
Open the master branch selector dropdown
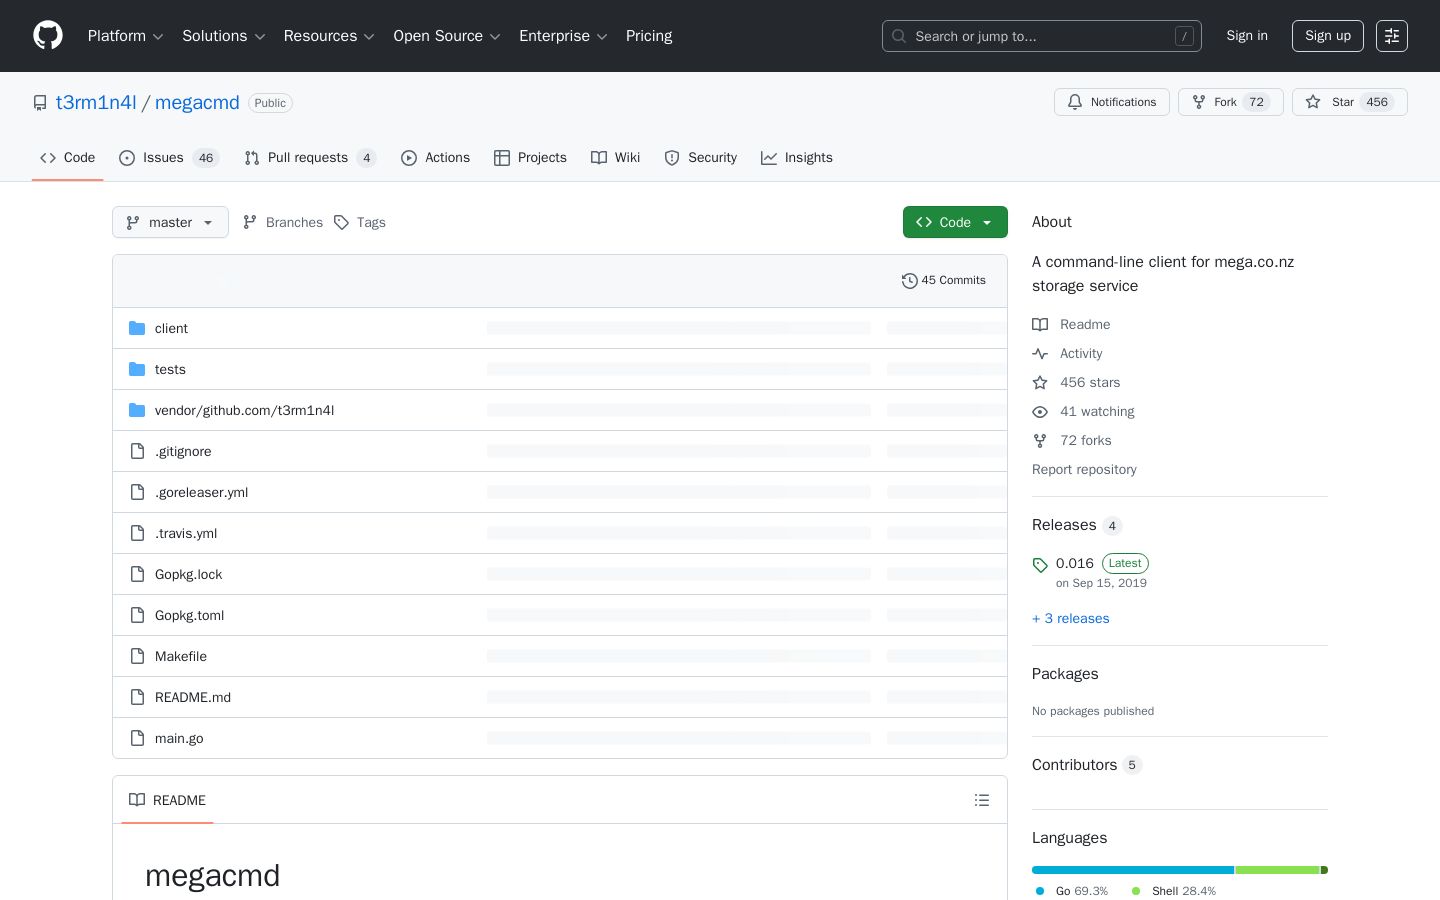click(170, 222)
